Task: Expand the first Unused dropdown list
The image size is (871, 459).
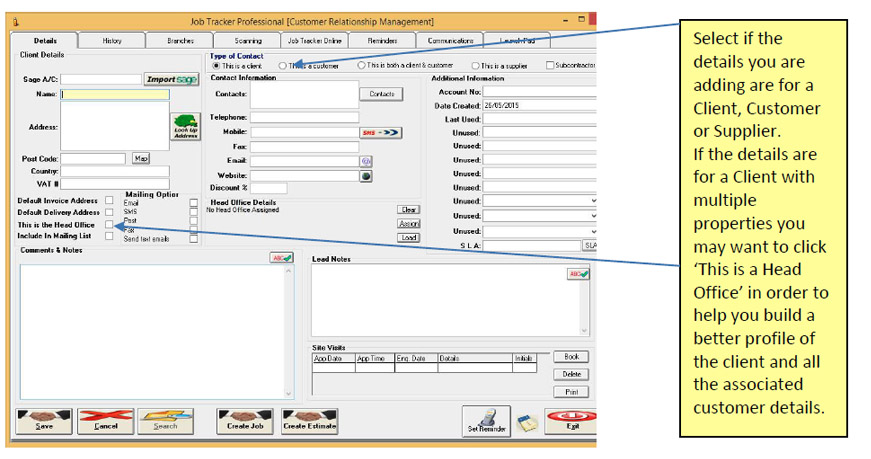Action: pyautogui.click(x=593, y=201)
